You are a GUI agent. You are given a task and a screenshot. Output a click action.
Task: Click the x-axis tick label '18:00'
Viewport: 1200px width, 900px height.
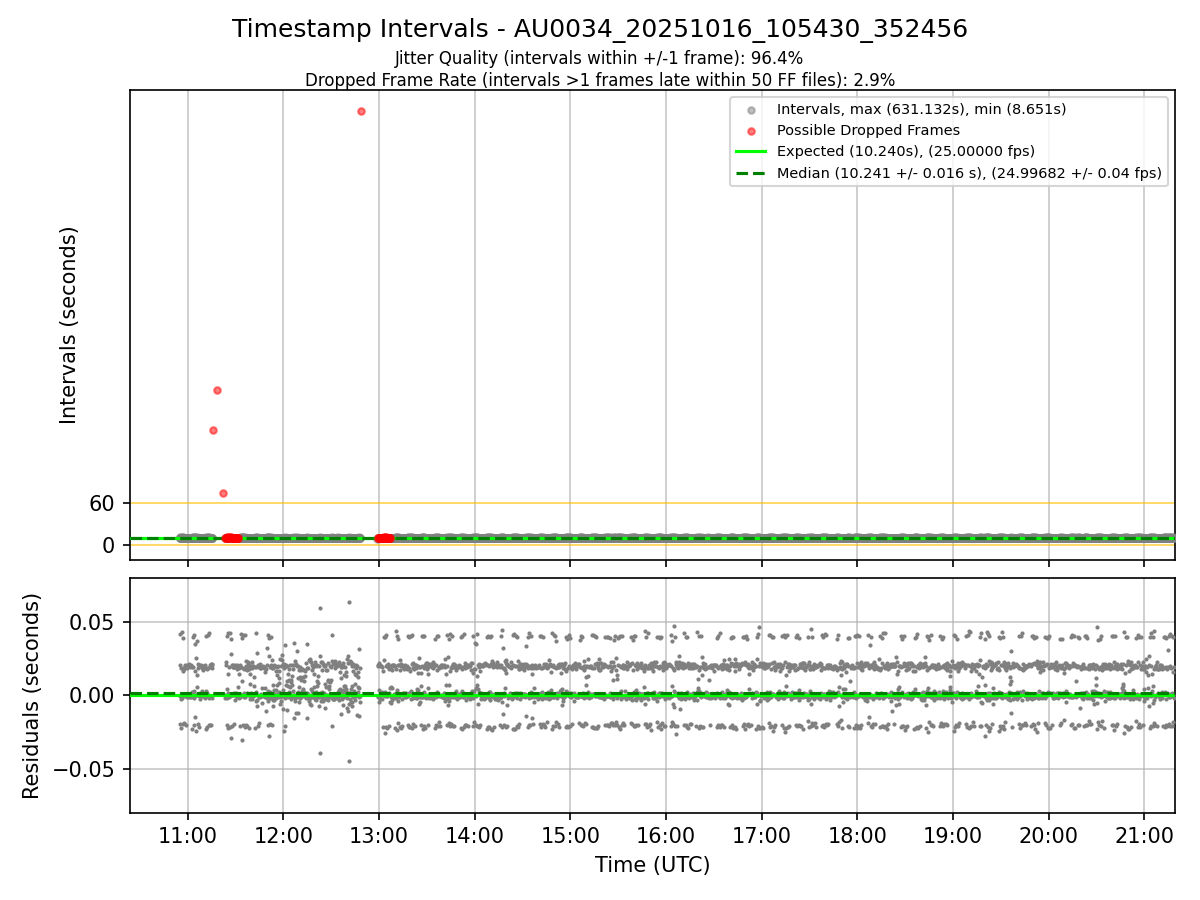point(857,835)
